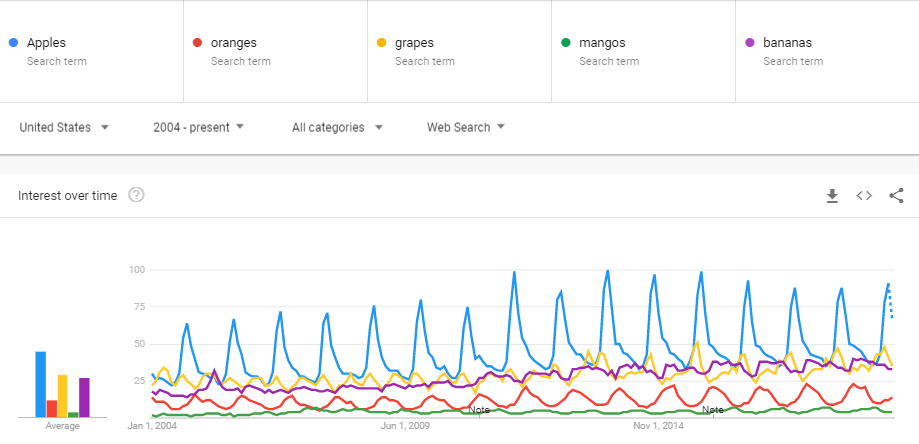Screen dimensions: 919x444
Task: Open the United States region dropdown
Action: pyautogui.click(x=64, y=128)
